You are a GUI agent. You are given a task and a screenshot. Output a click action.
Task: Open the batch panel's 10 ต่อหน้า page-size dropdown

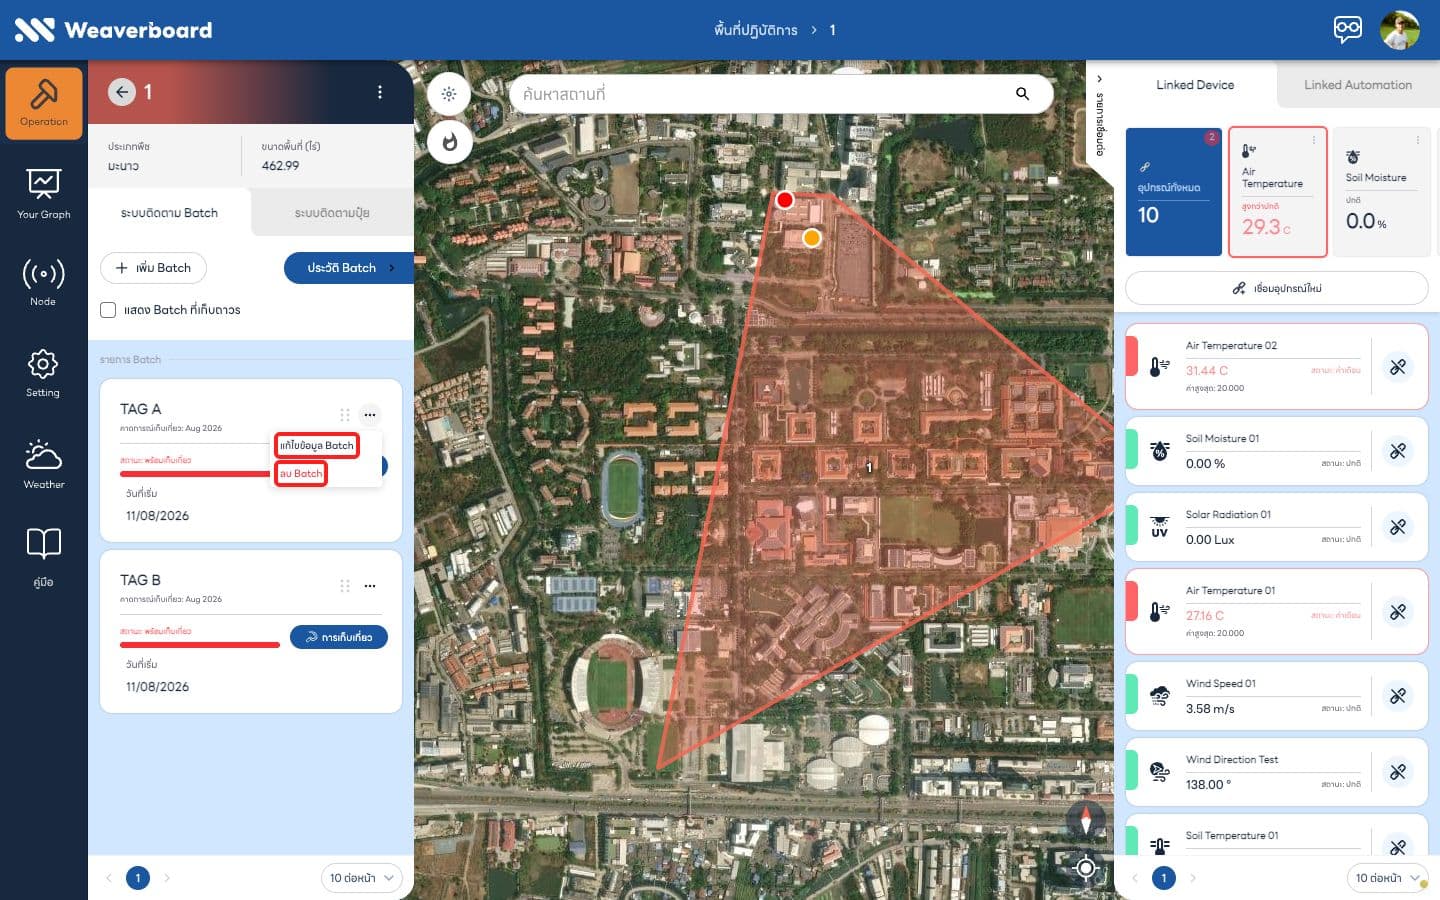(361, 878)
